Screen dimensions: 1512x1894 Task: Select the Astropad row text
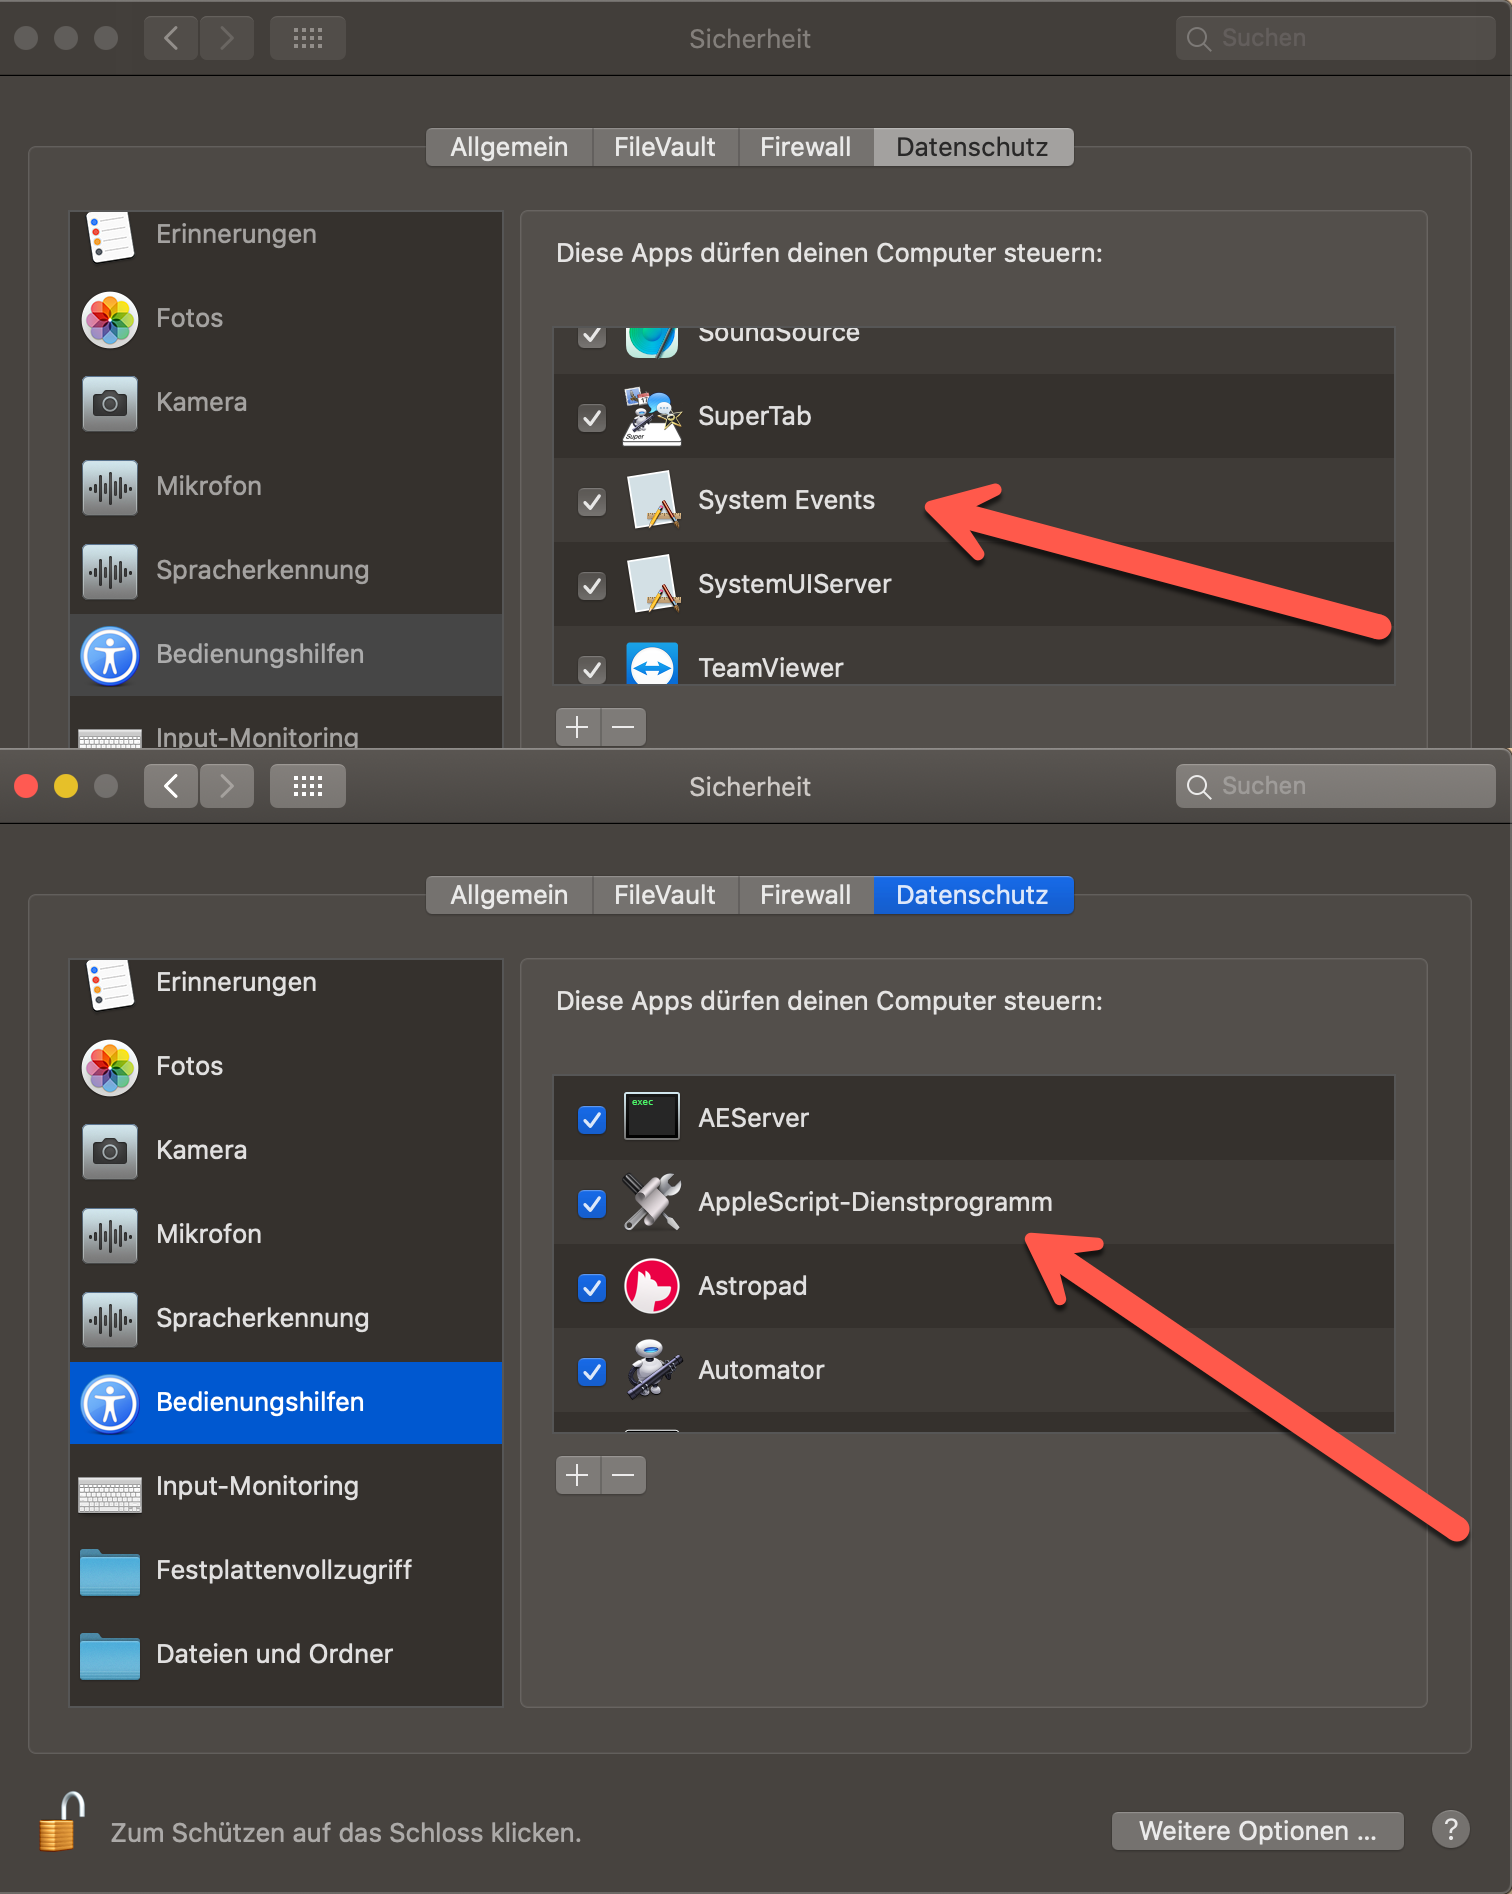point(752,1286)
